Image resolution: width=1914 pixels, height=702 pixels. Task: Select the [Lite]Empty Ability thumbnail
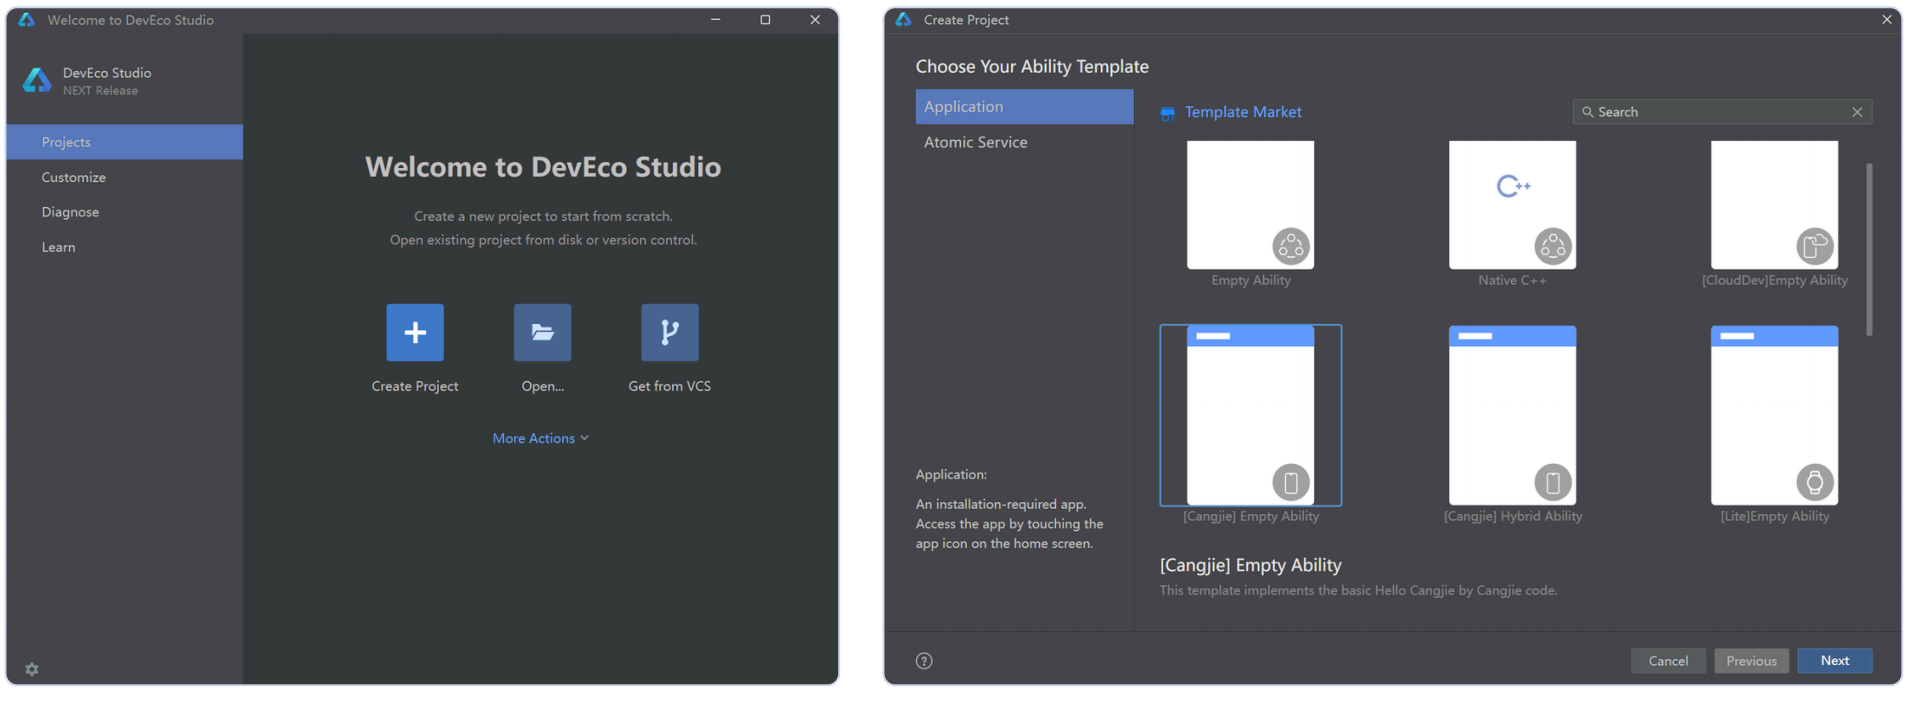[x=1774, y=415]
